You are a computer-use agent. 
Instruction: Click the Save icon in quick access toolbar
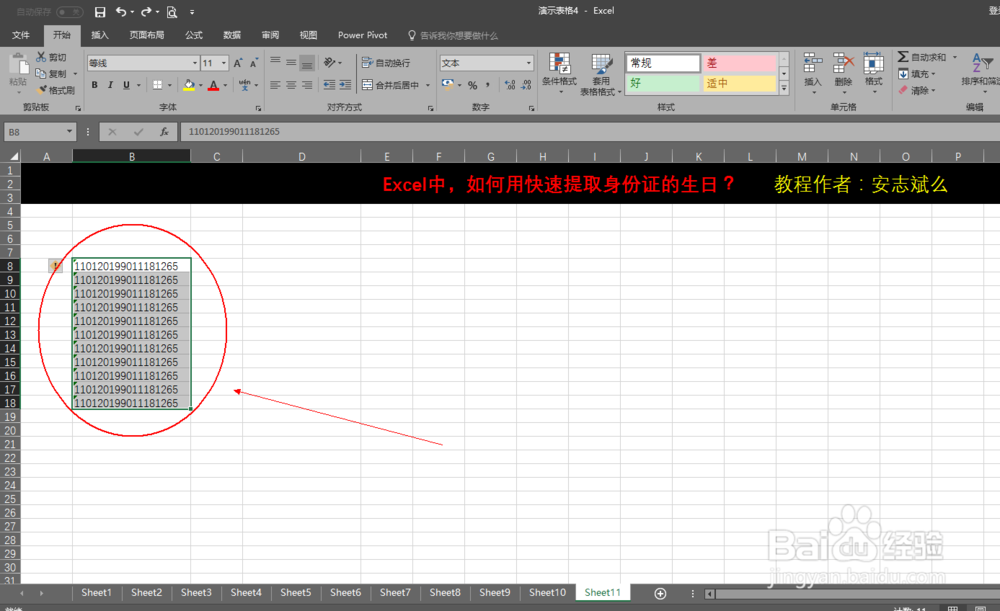(x=99, y=11)
